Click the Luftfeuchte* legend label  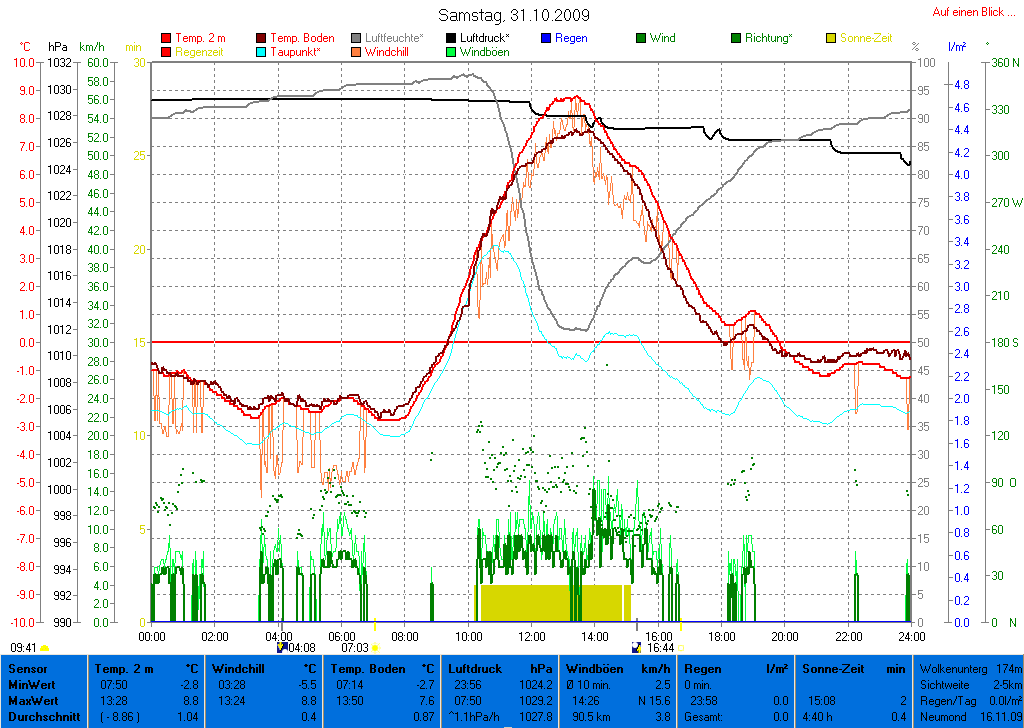coord(396,38)
